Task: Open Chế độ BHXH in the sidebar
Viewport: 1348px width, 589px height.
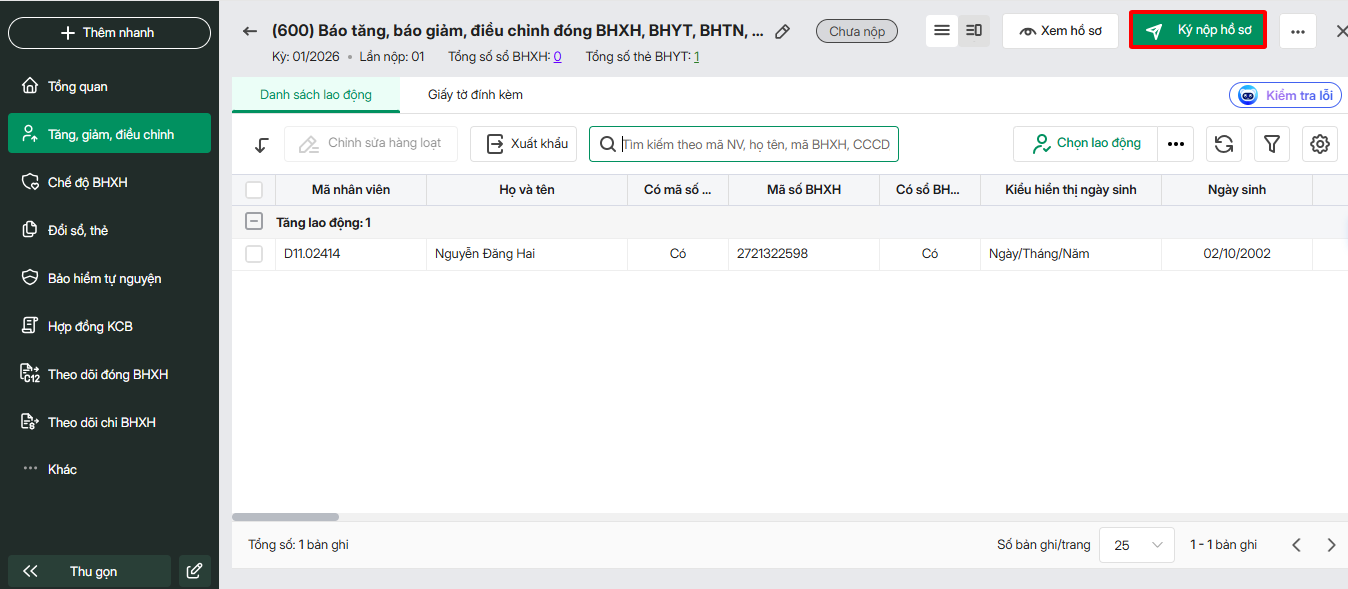Action: pyautogui.click(x=109, y=182)
